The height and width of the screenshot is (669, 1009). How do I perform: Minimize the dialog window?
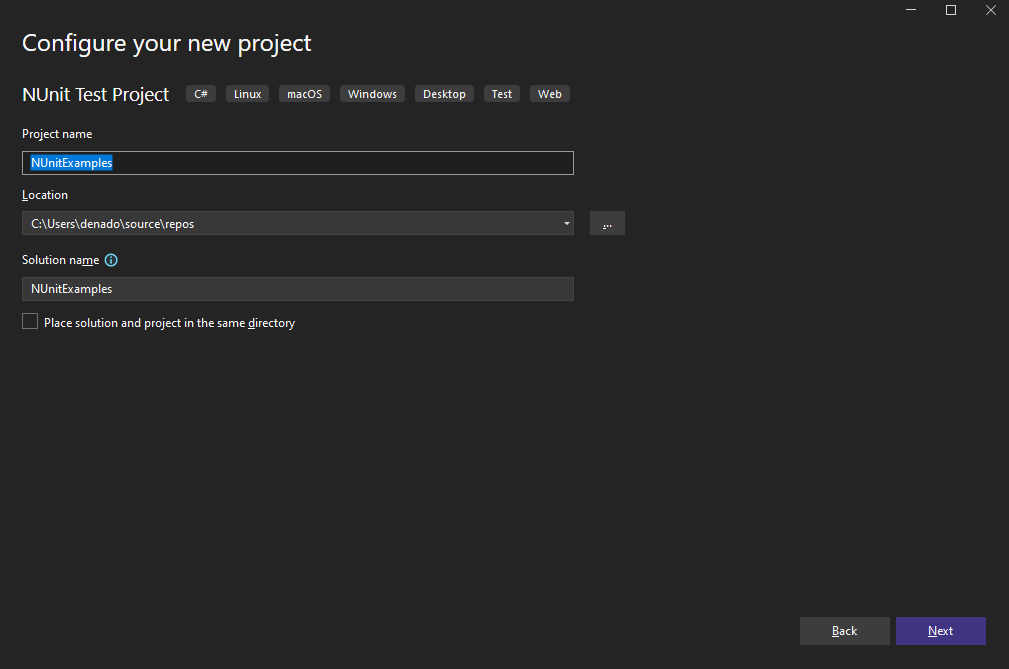point(911,10)
